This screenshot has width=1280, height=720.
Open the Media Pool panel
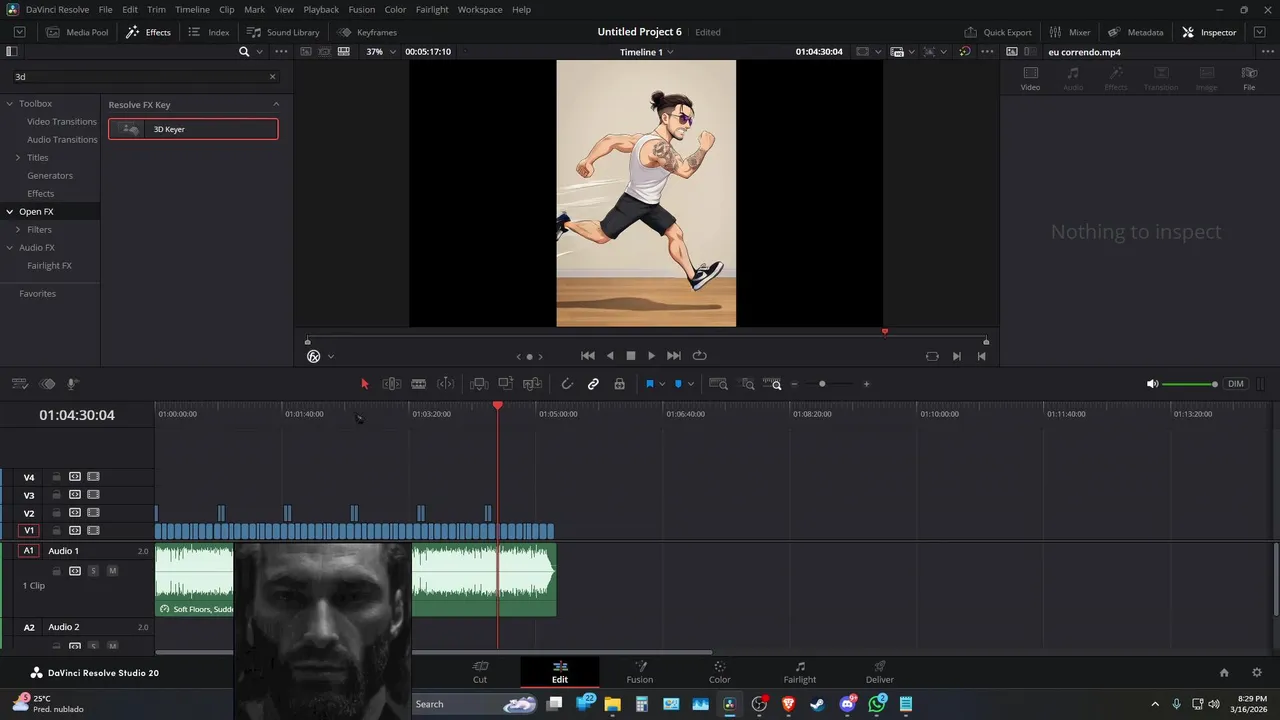[78, 32]
